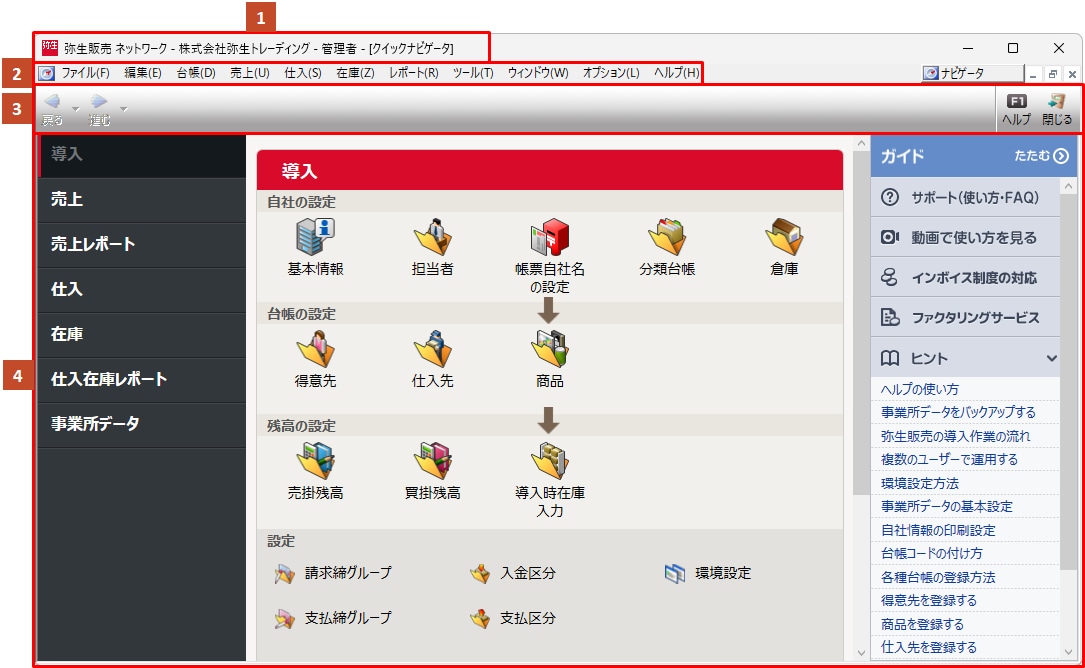Open the 分類台帳 folder icon
The image size is (1085, 668).
click(x=666, y=238)
